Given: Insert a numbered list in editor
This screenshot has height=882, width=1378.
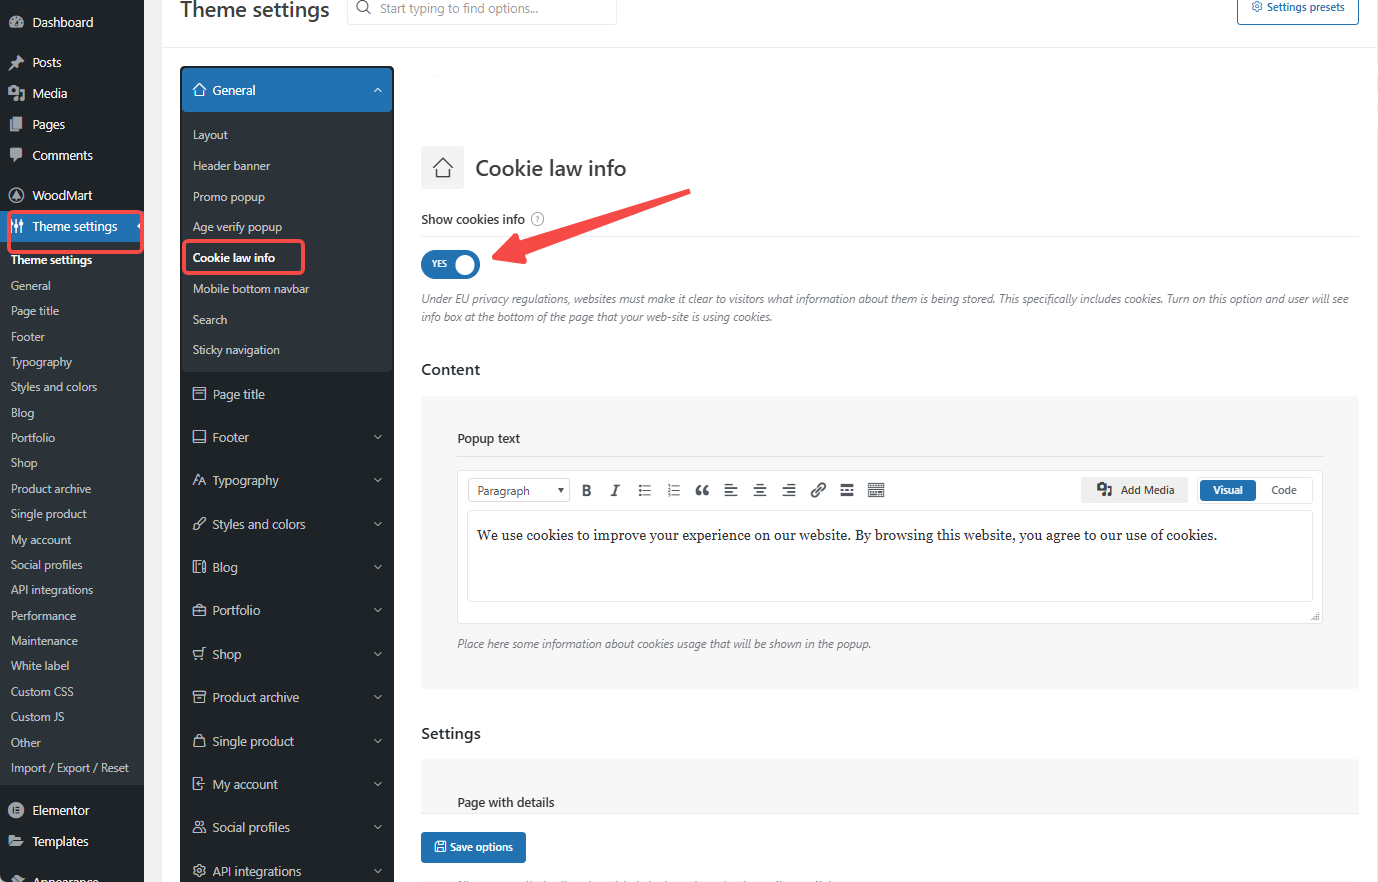Looking at the screenshot, I should tap(674, 490).
